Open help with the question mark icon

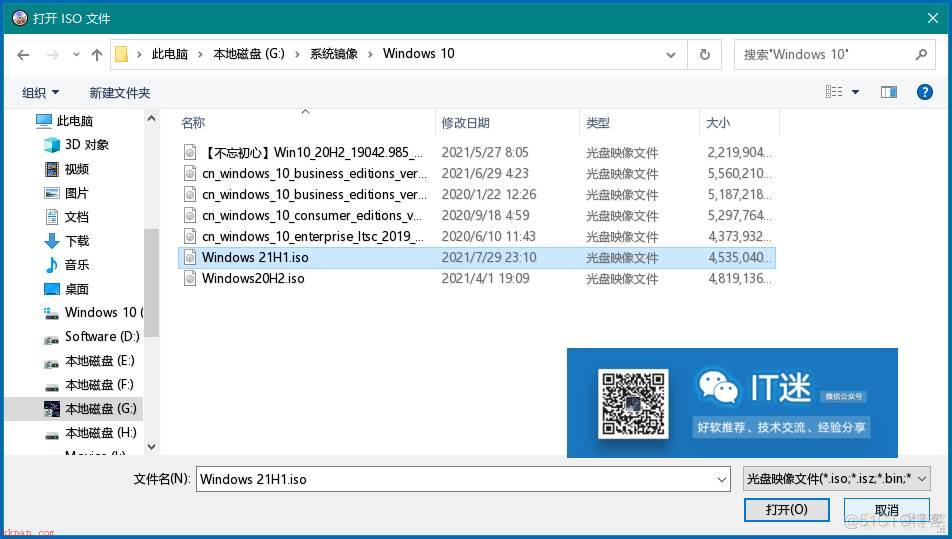pyautogui.click(x=925, y=92)
